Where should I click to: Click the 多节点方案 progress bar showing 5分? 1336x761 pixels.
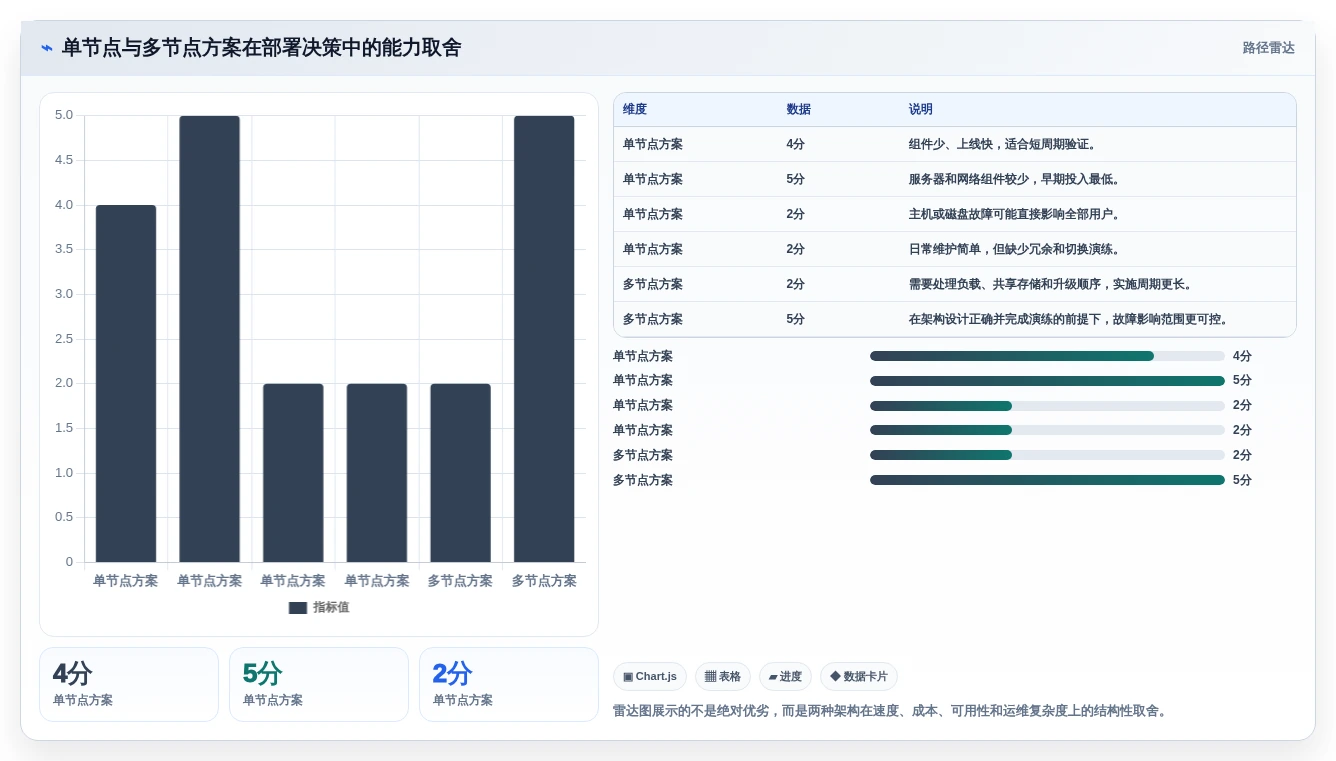1047,481
